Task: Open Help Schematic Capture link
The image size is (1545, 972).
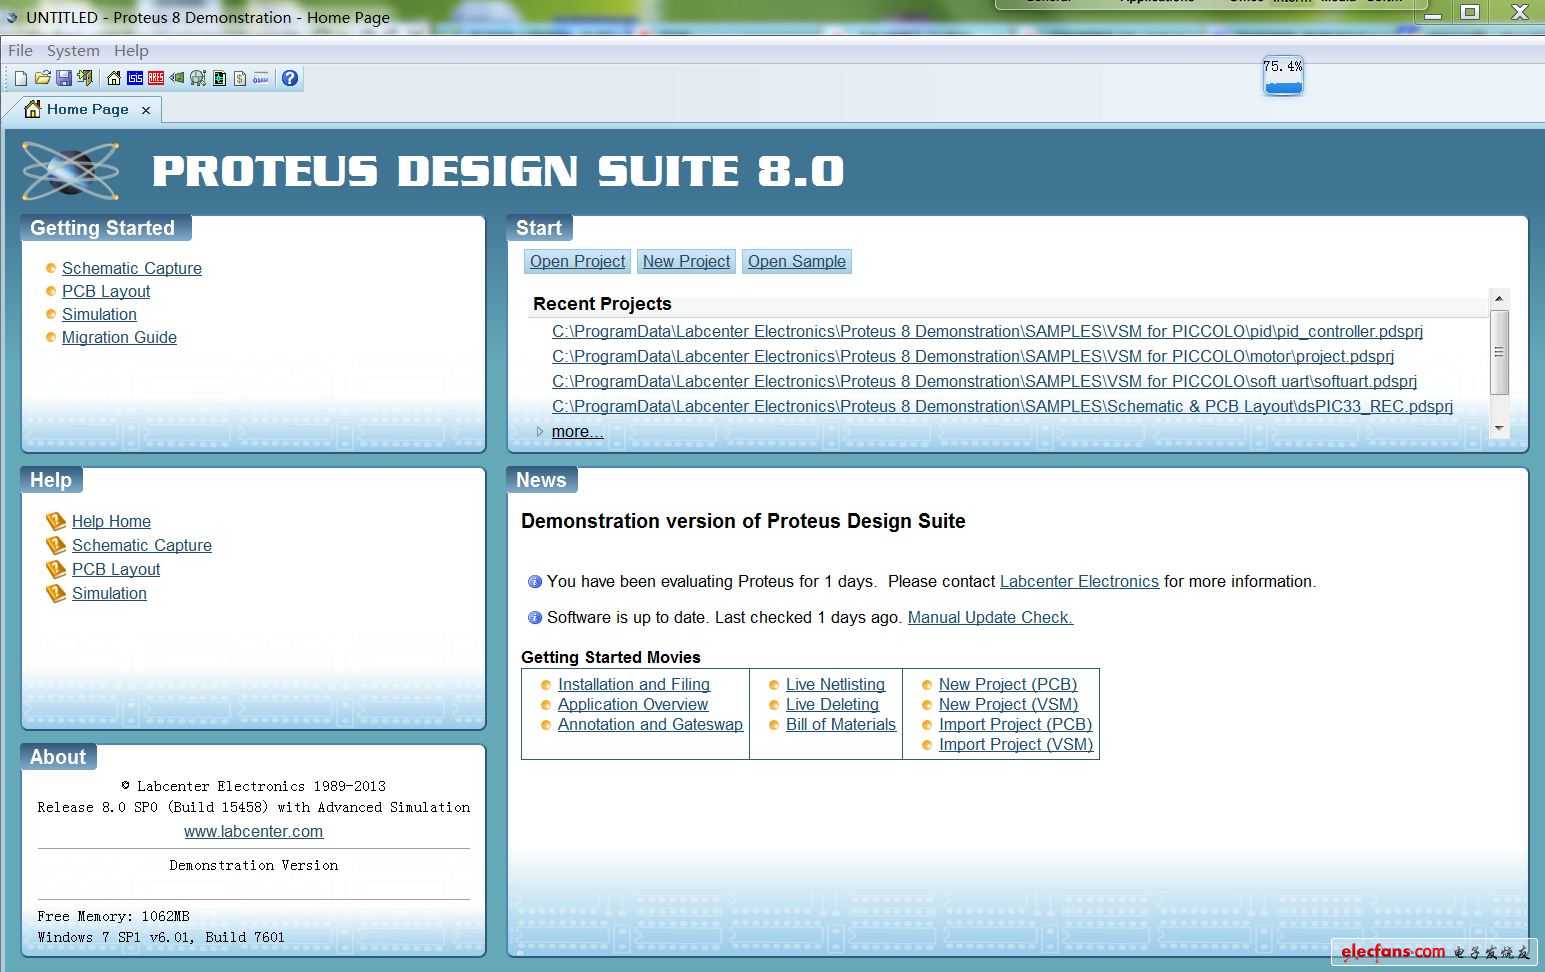Action: click(x=142, y=545)
